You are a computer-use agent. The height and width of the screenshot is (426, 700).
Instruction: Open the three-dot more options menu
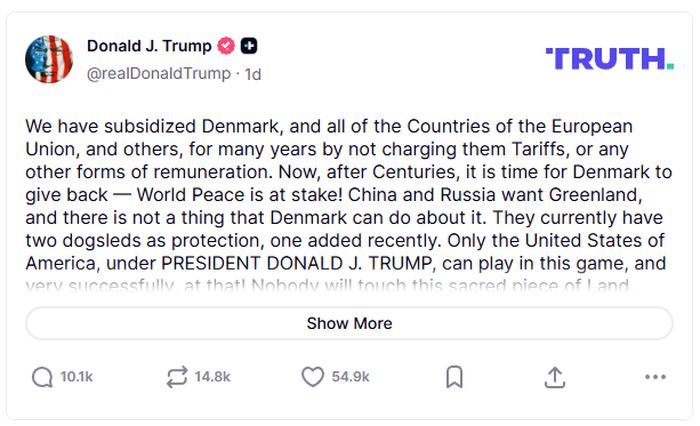[655, 377]
